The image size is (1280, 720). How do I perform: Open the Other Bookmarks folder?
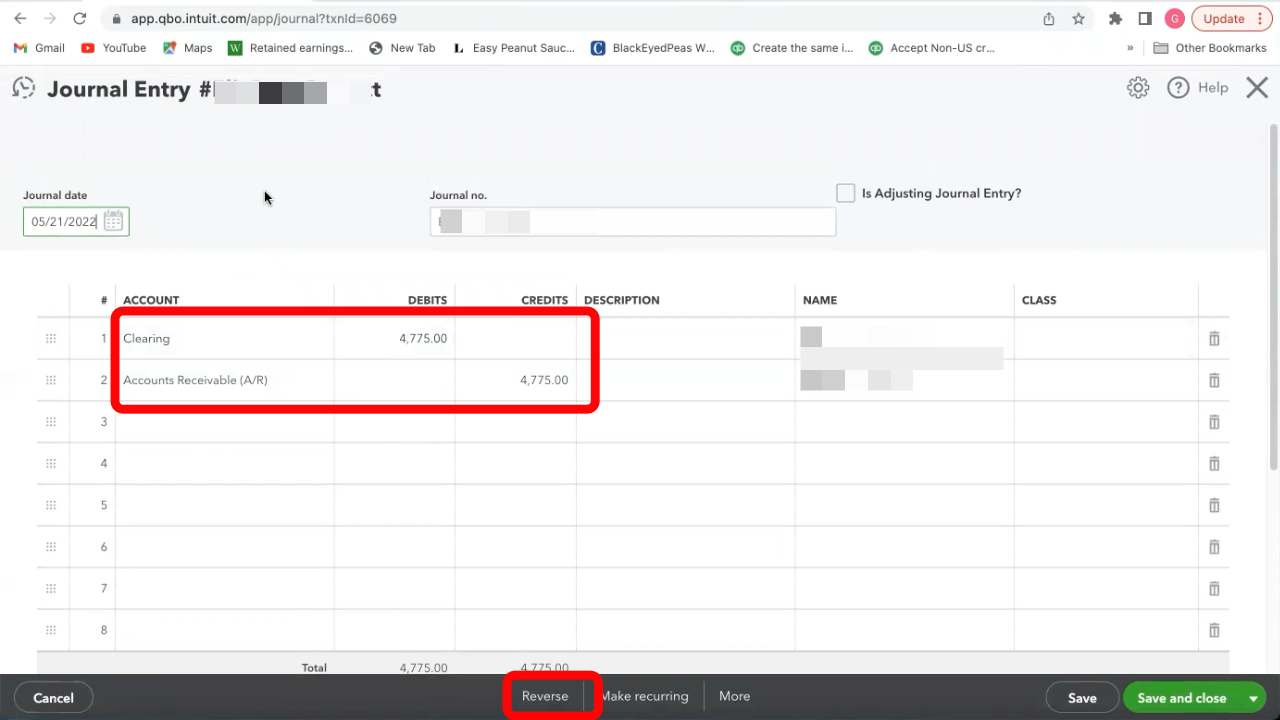pyautogui.click(x=1210, y=48)
